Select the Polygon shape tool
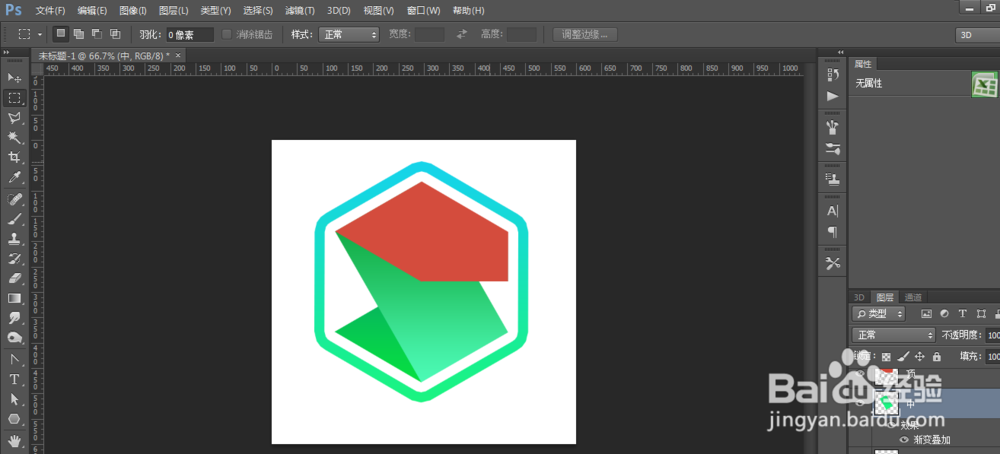This screenshot has height=454, width=1000. pos(15,420)
